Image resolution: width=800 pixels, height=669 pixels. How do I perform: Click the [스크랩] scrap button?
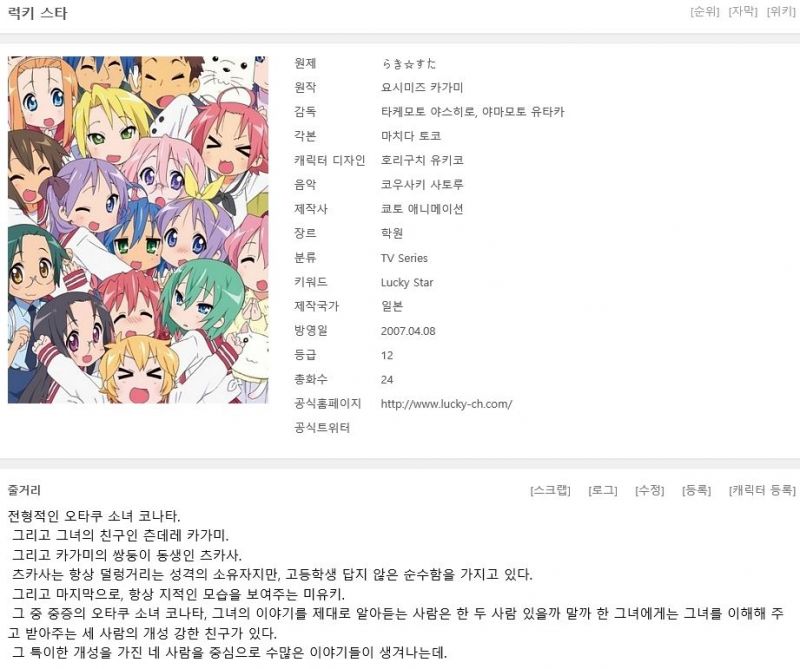551,490
